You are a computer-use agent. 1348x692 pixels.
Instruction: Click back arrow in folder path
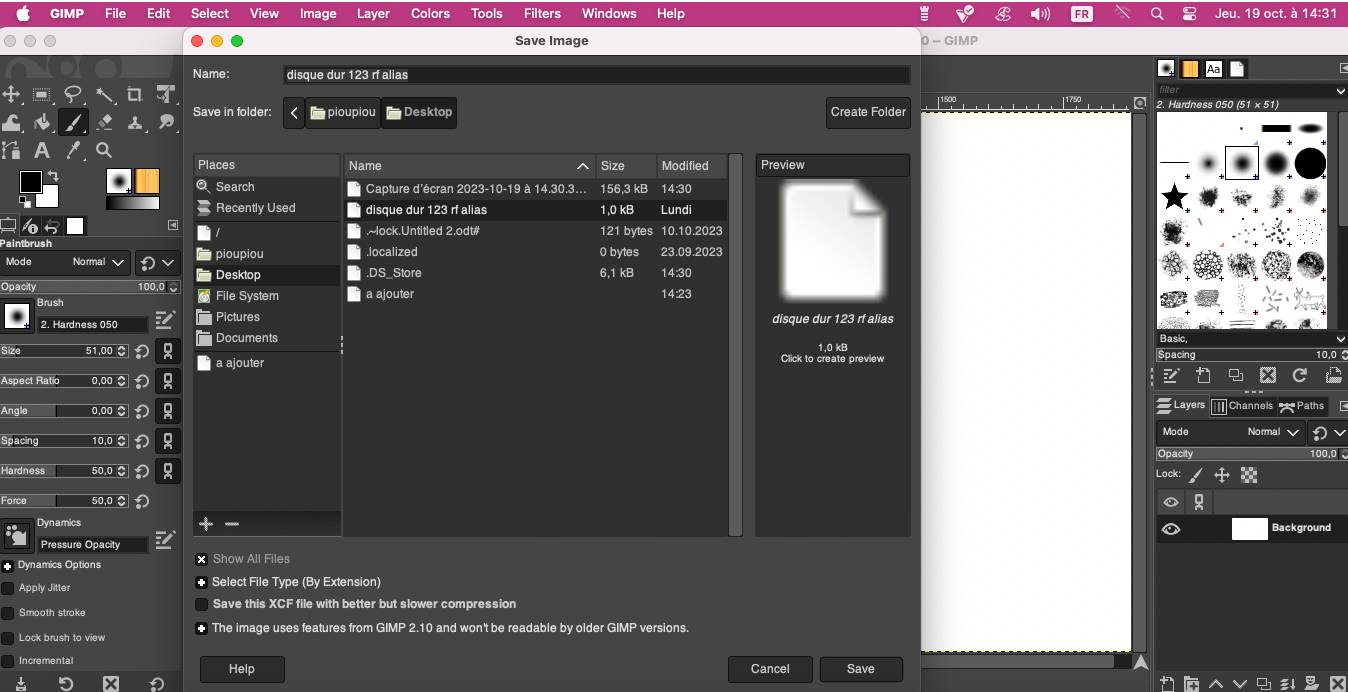tap(294, 112)
